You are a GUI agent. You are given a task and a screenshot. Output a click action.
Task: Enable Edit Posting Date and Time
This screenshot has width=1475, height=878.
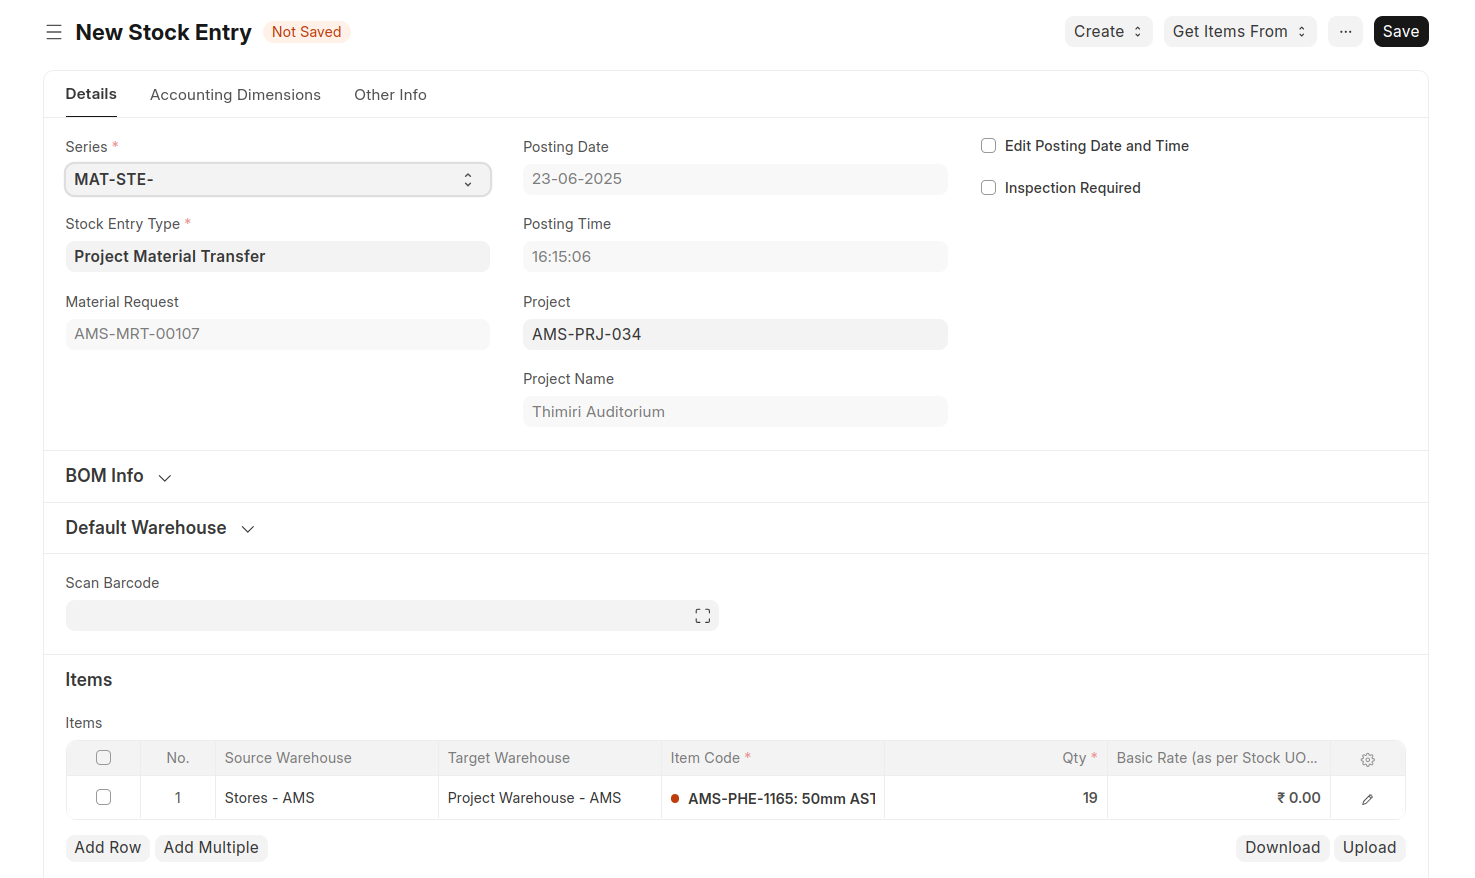(989, 146)
